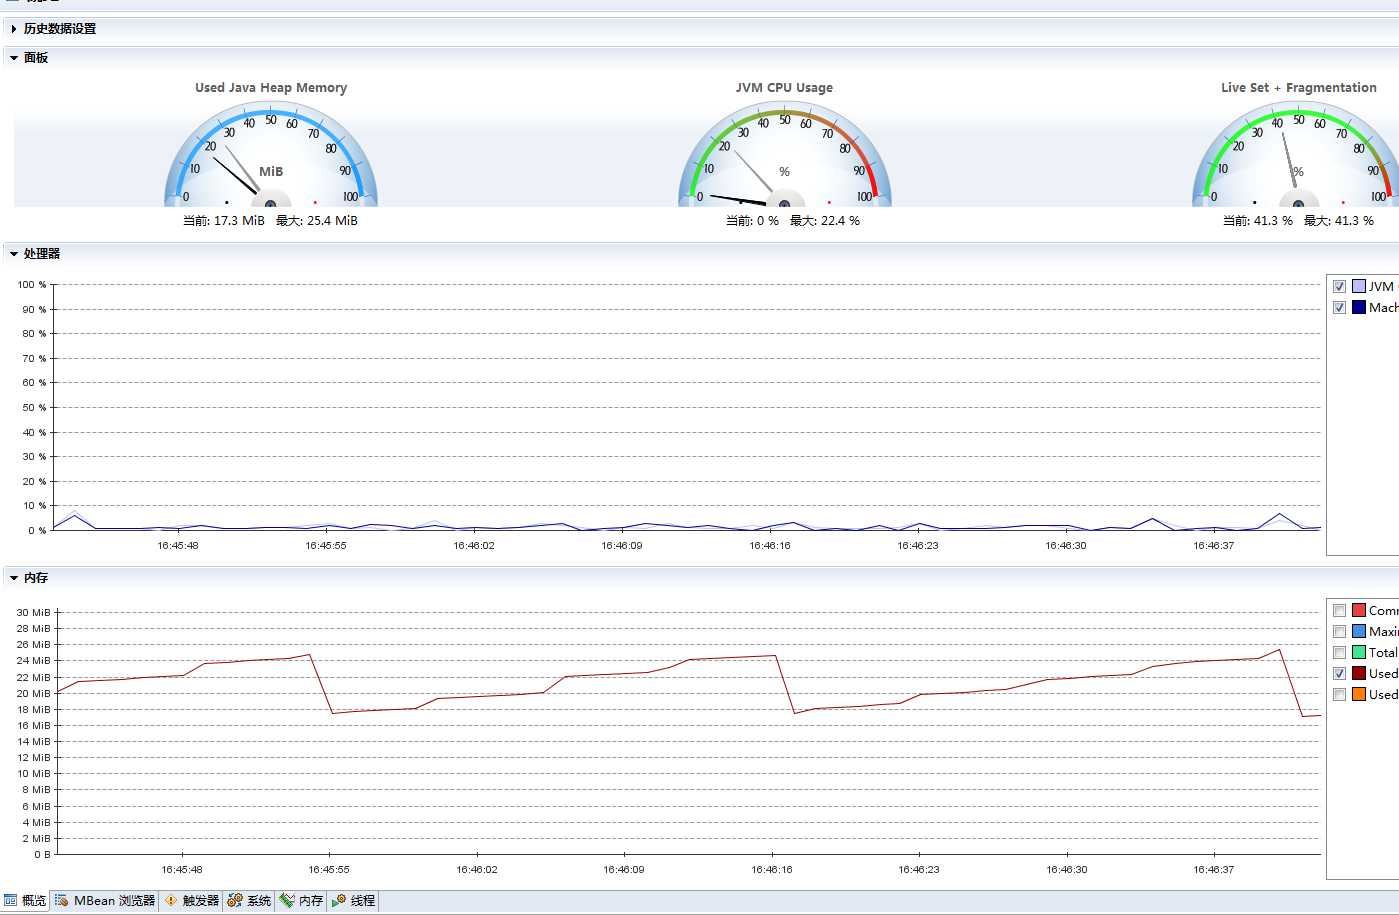Click the 50 % label on processor chart
Viewport: 1399px width, 915px height.
[35, 408]
